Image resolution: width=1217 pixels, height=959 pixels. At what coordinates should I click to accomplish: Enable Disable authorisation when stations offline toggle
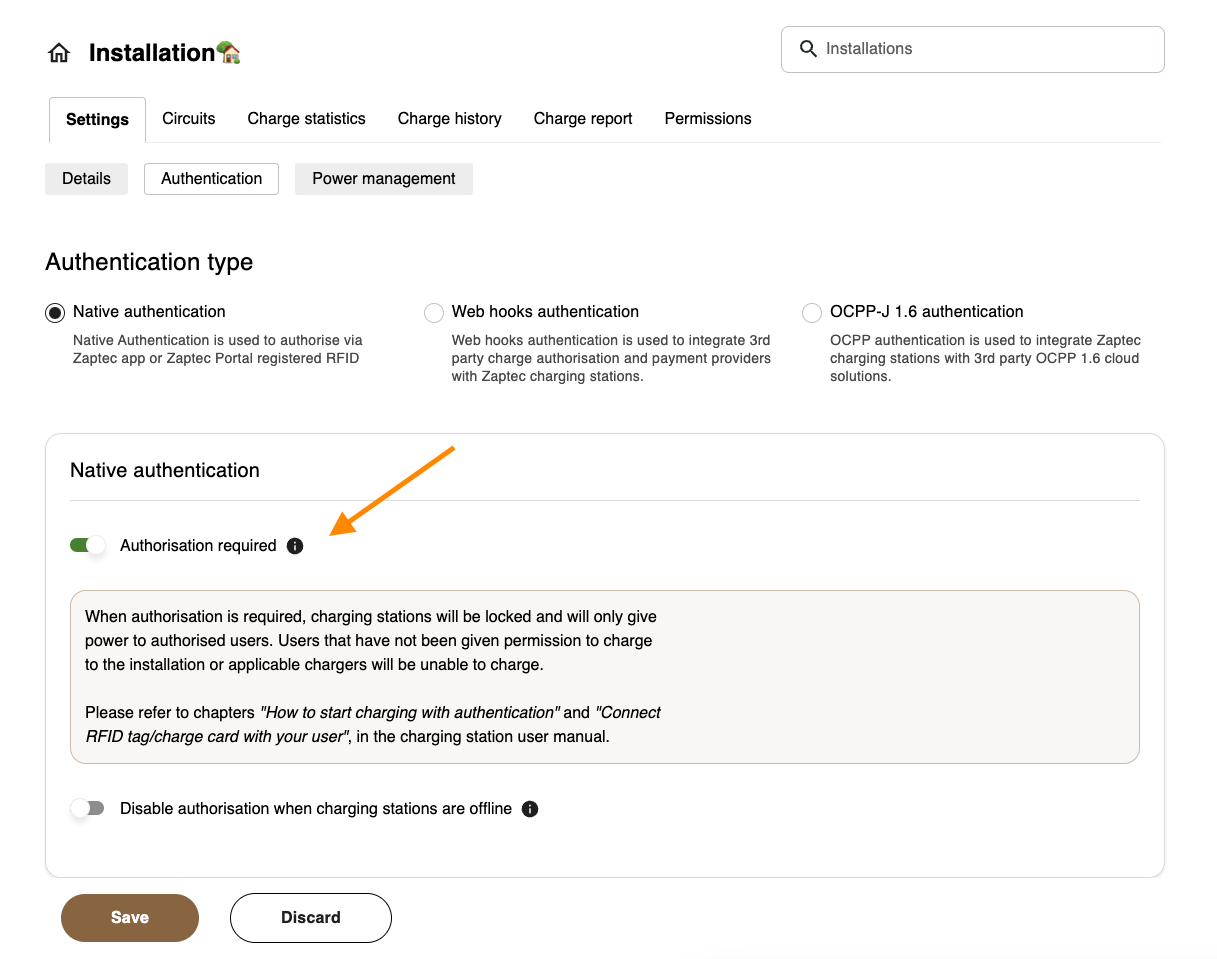pyautogui.click(x=87, y=809)
